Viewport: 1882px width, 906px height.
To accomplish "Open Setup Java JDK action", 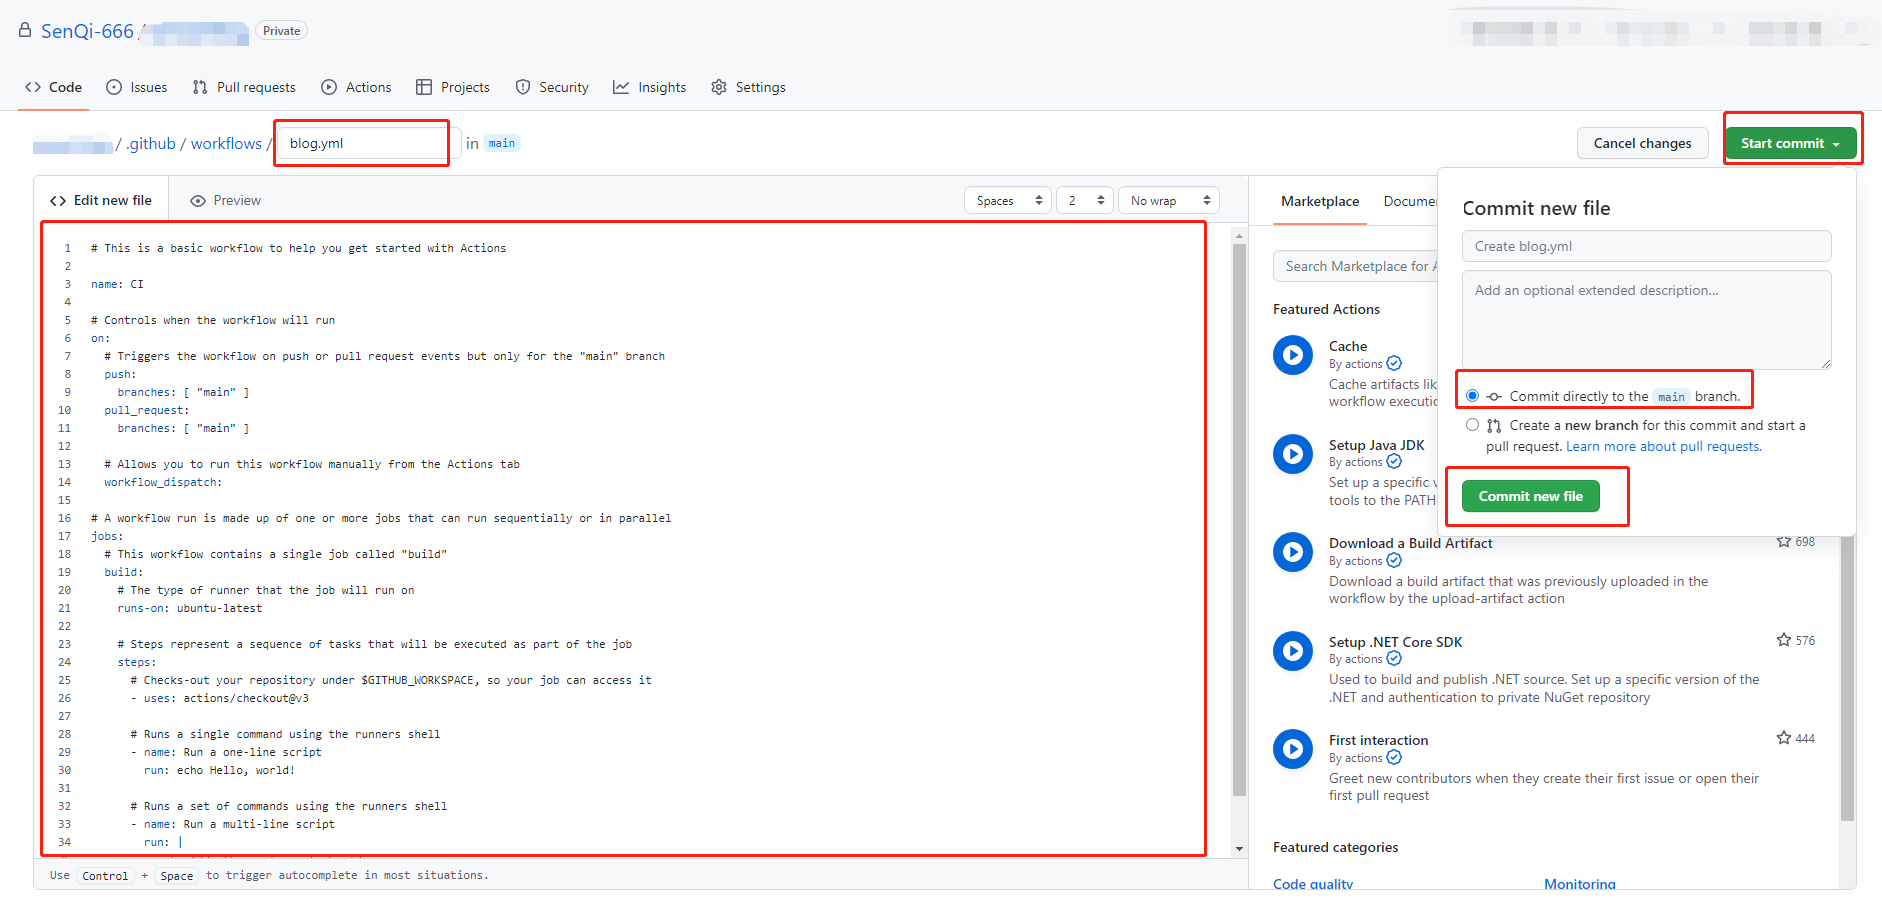I will [x=1377, y=445].
